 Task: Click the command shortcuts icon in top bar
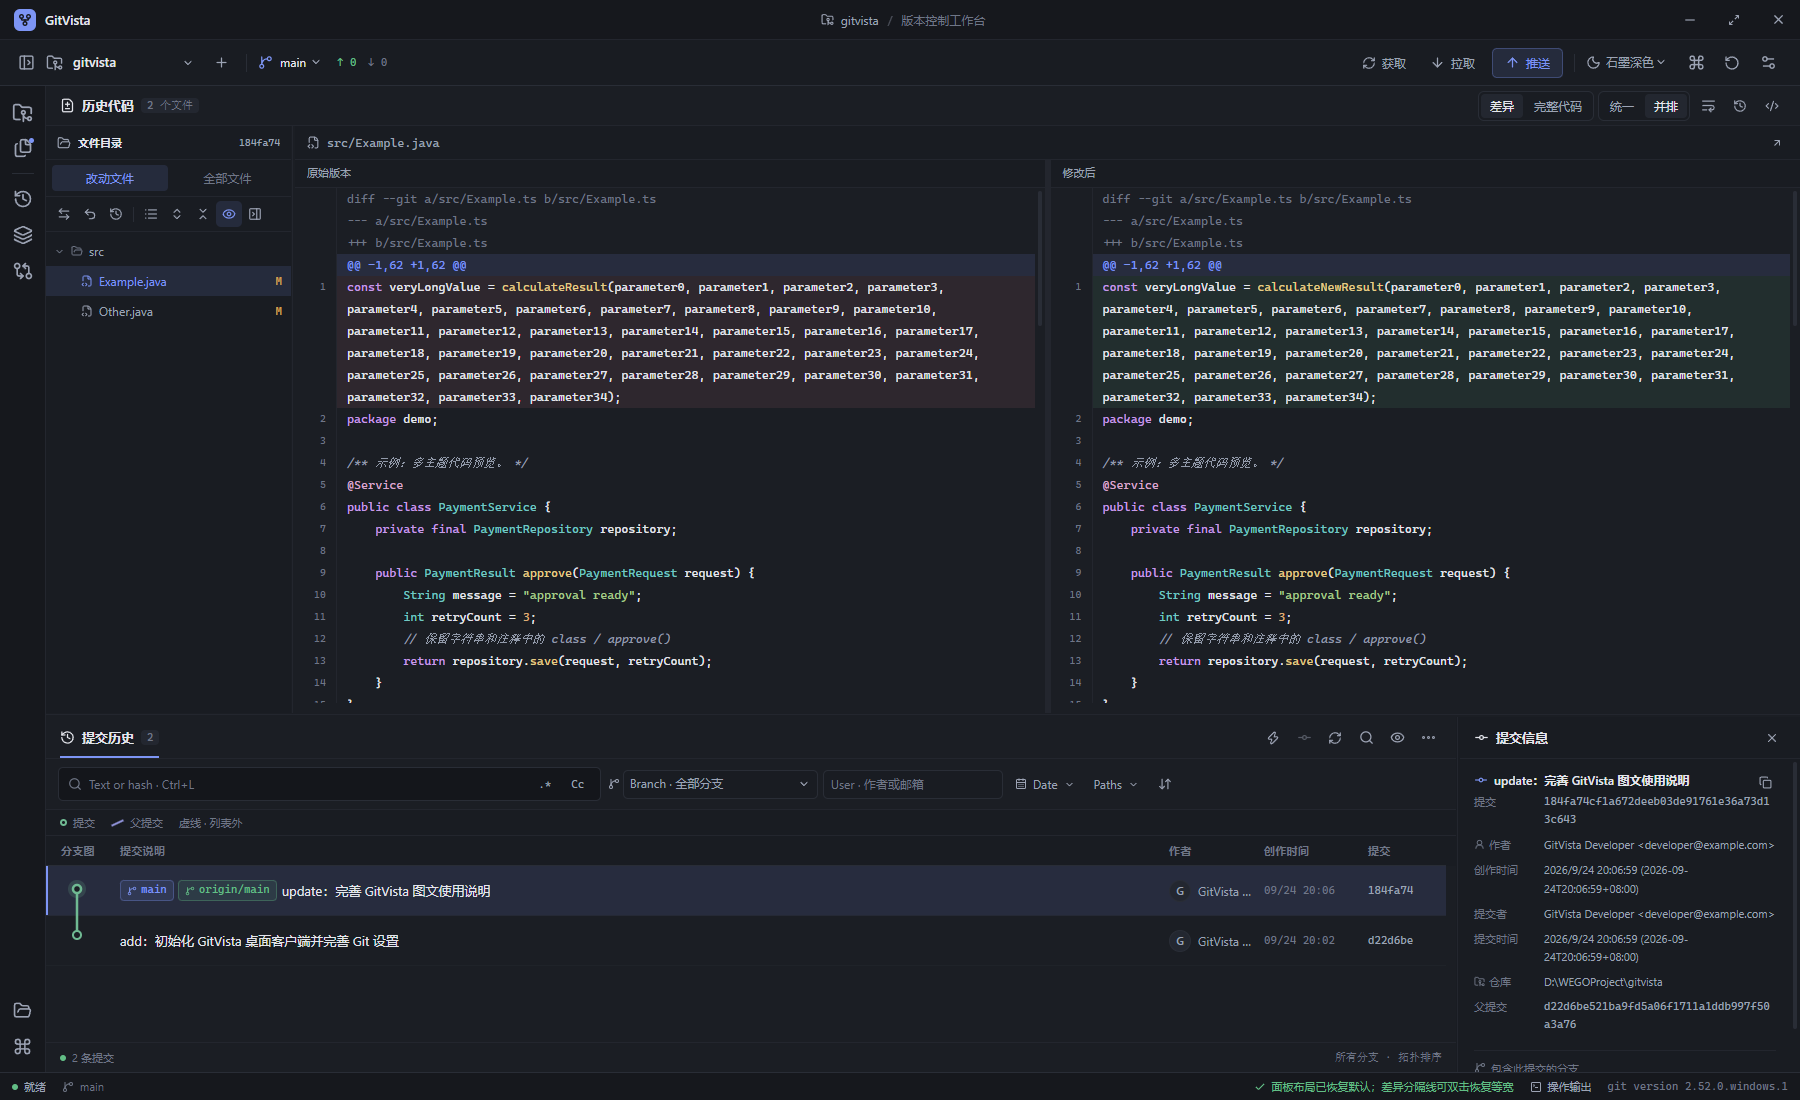[x=1696, y=62]
